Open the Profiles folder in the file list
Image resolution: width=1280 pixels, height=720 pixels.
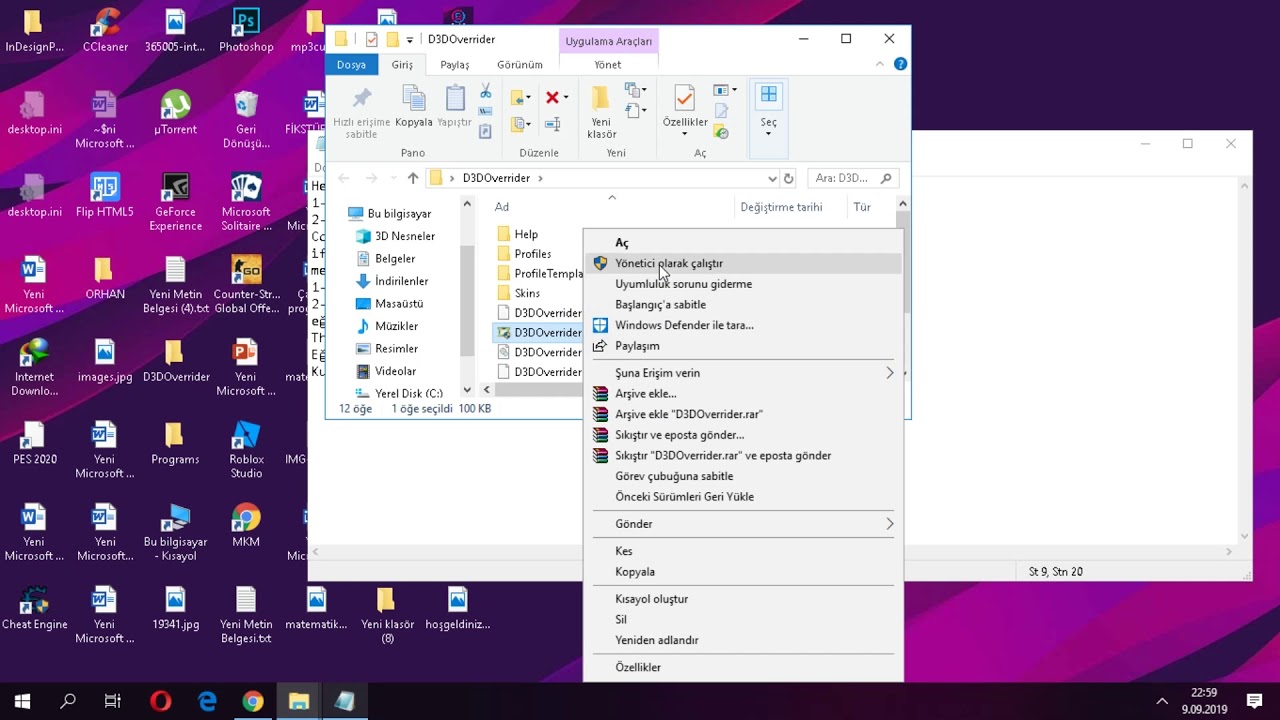pos(532,254)
